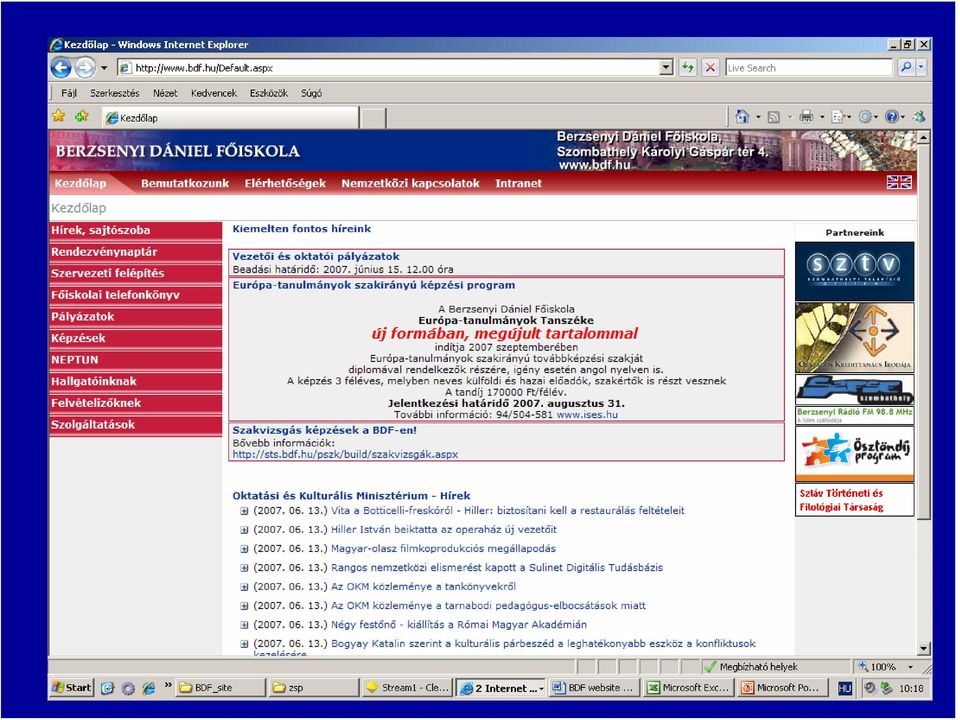Screen dimensions: 960x720
Task: Open Vezetői és oktatói pályázatok headline
Action: (x=316, y=257)
